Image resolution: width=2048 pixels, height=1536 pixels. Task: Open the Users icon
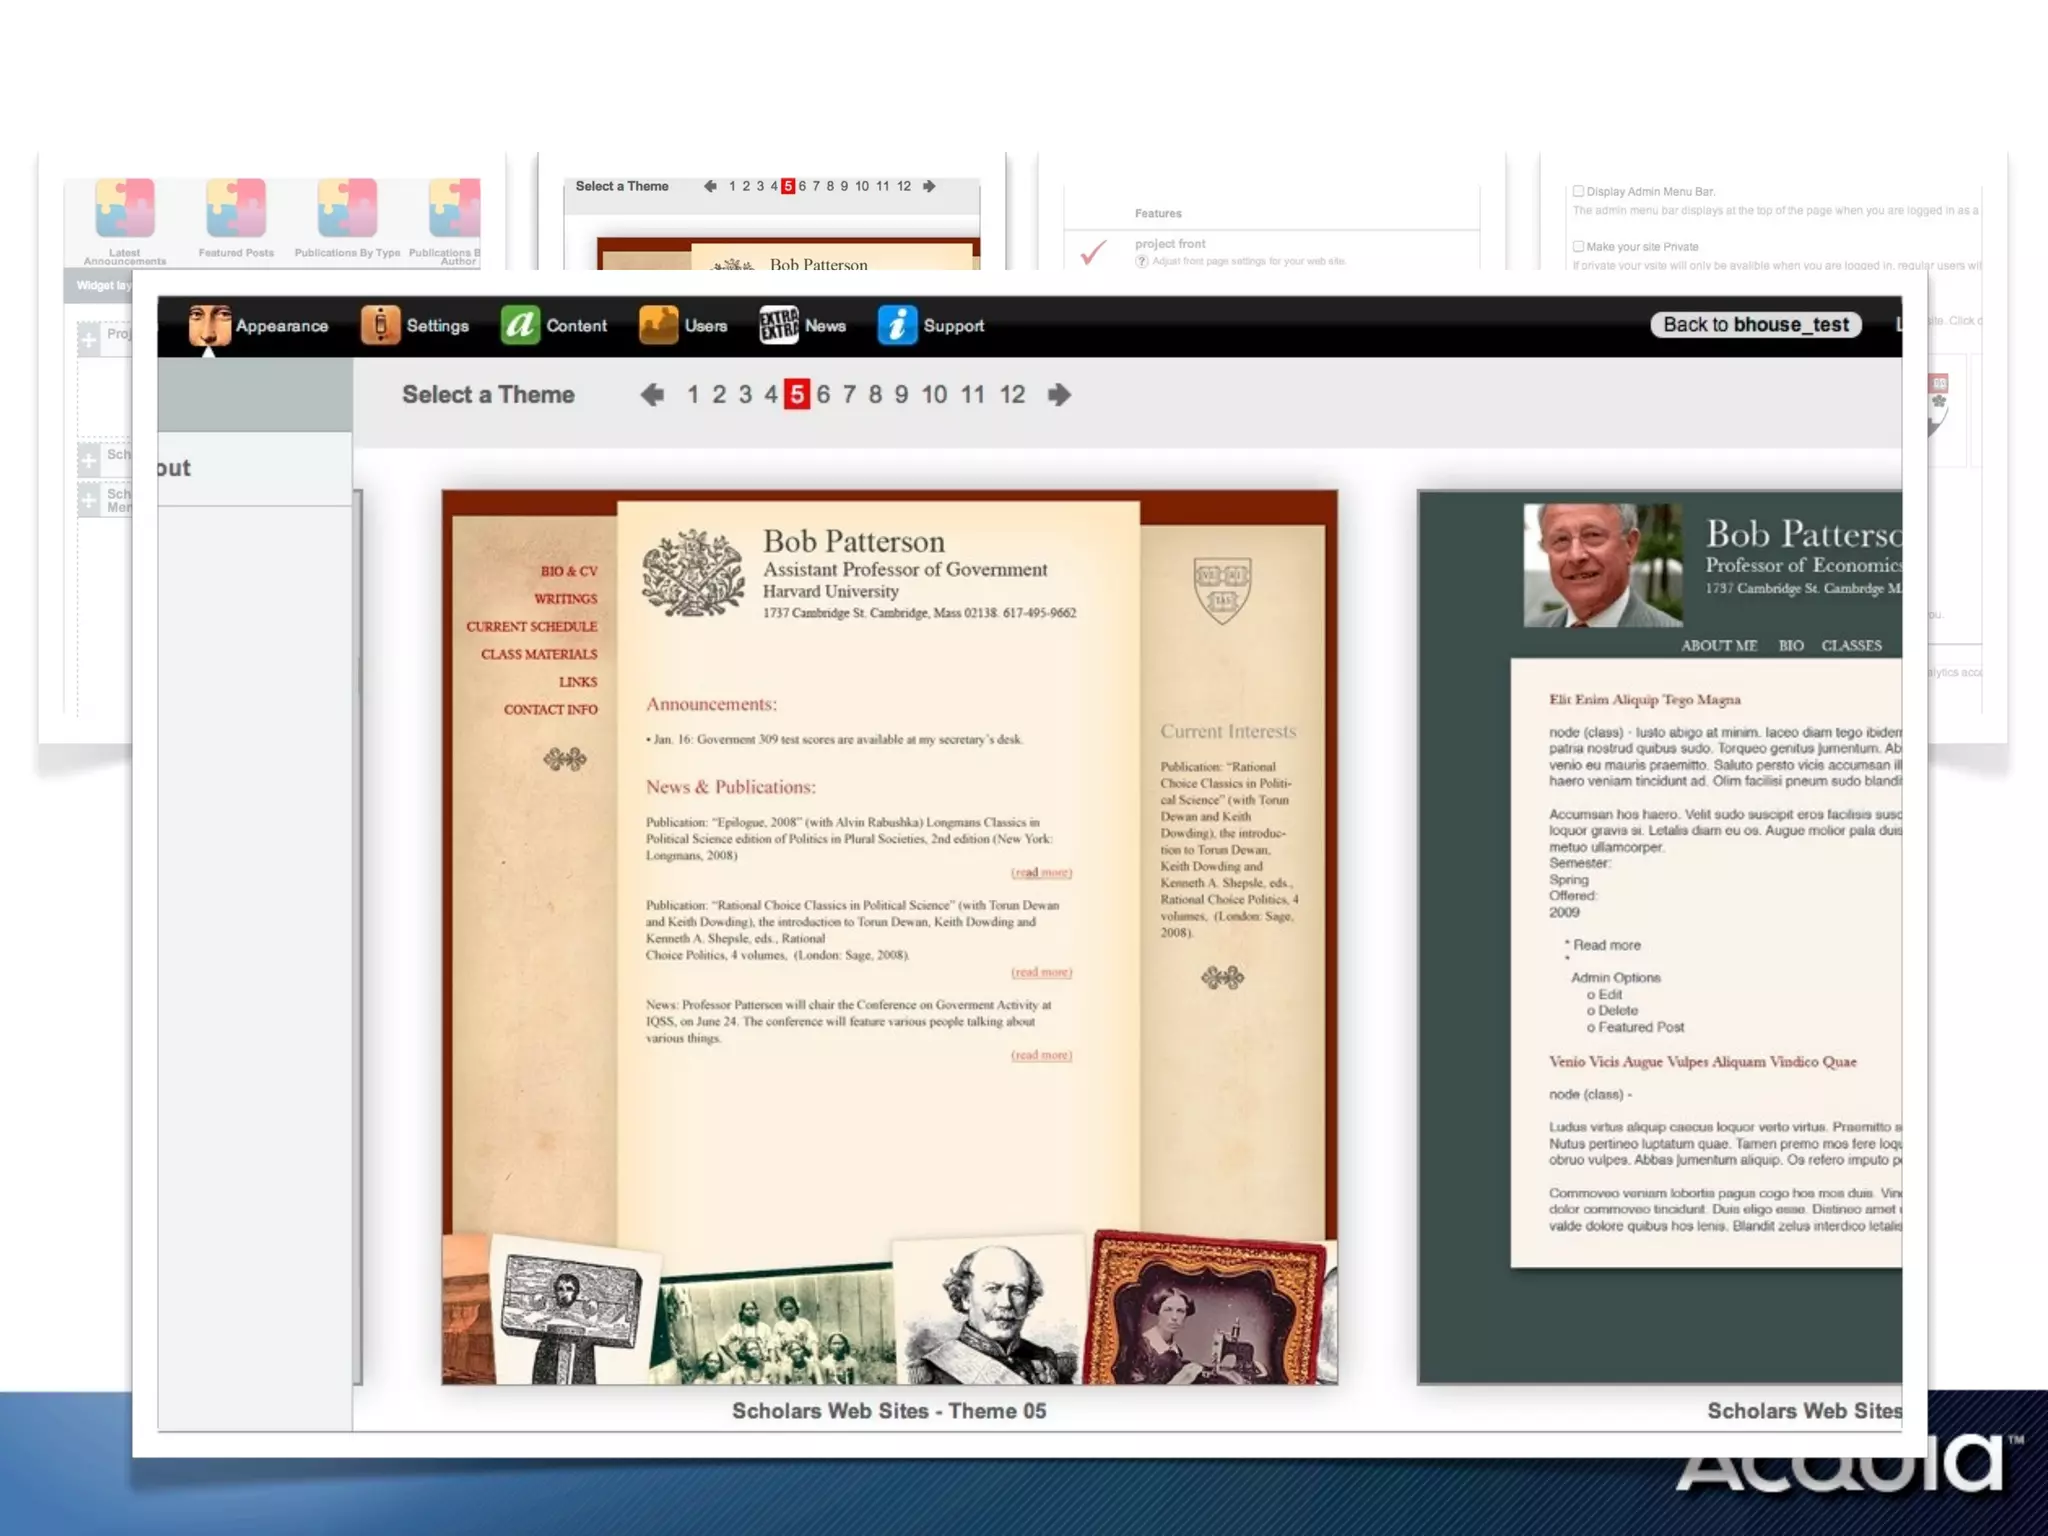click(x=658, y=326)
